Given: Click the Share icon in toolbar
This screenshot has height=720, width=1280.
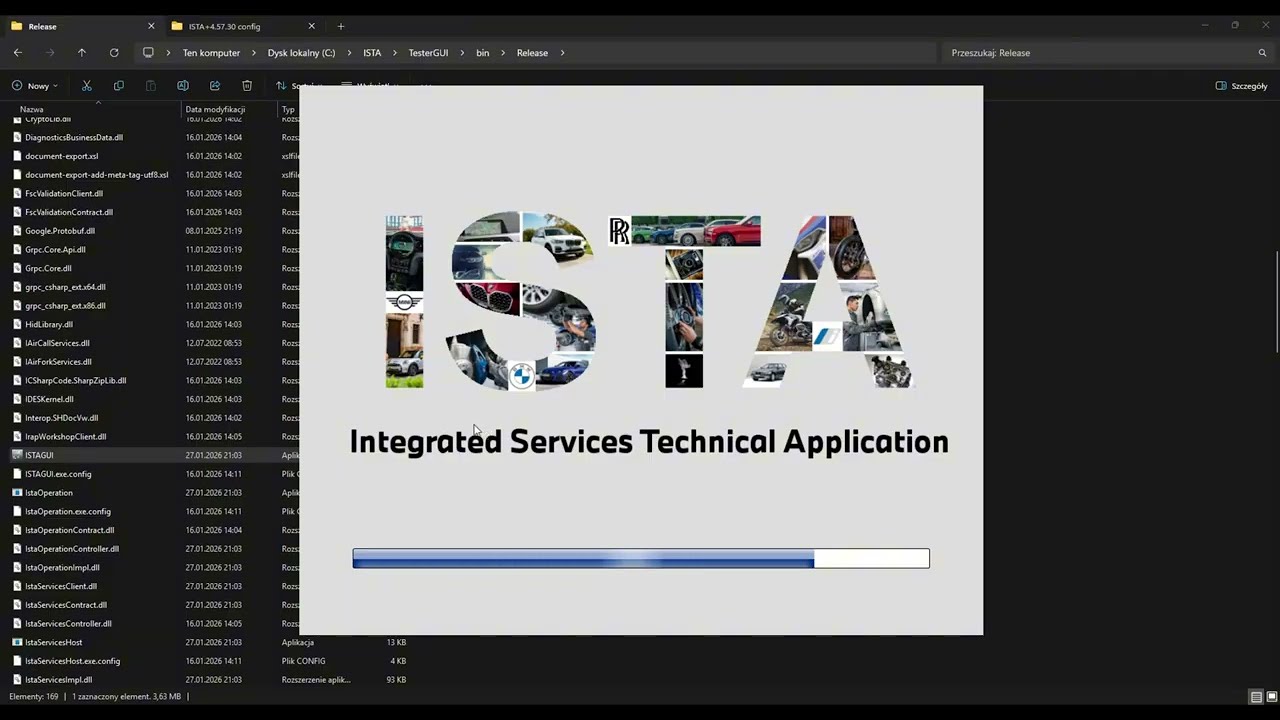Looking at the screenshot, I should pyautogui.click(x=215, y=86).
